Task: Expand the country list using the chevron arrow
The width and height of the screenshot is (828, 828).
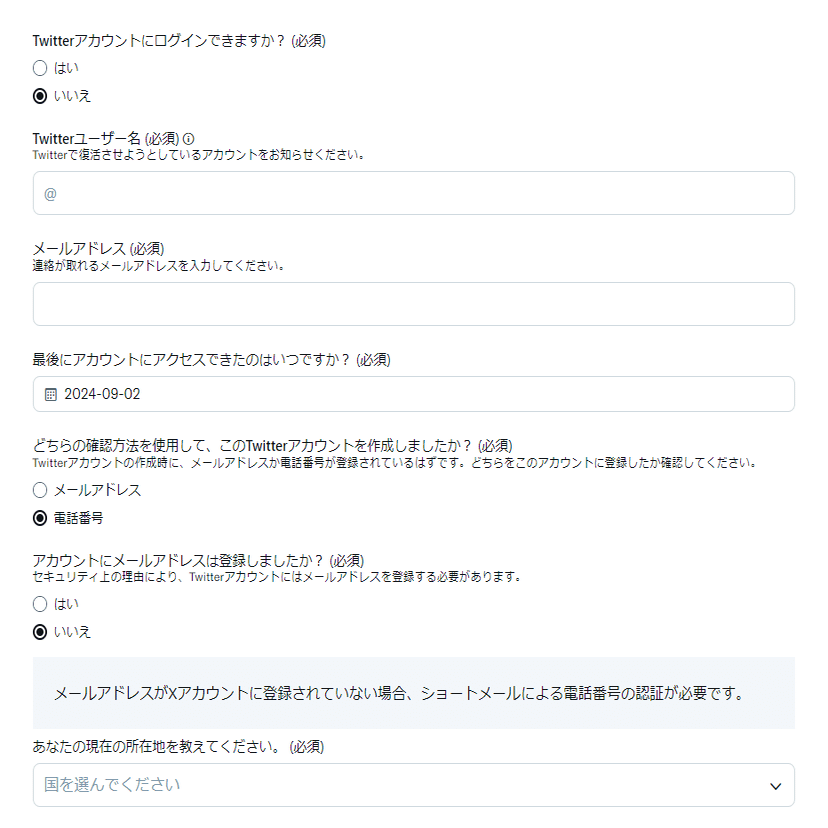Action: 775,786
